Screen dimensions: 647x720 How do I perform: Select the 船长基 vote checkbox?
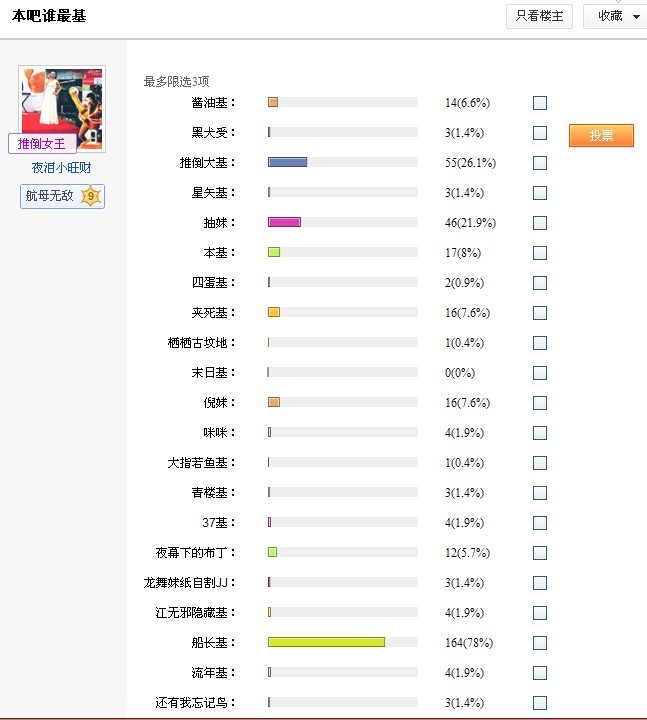540,642
